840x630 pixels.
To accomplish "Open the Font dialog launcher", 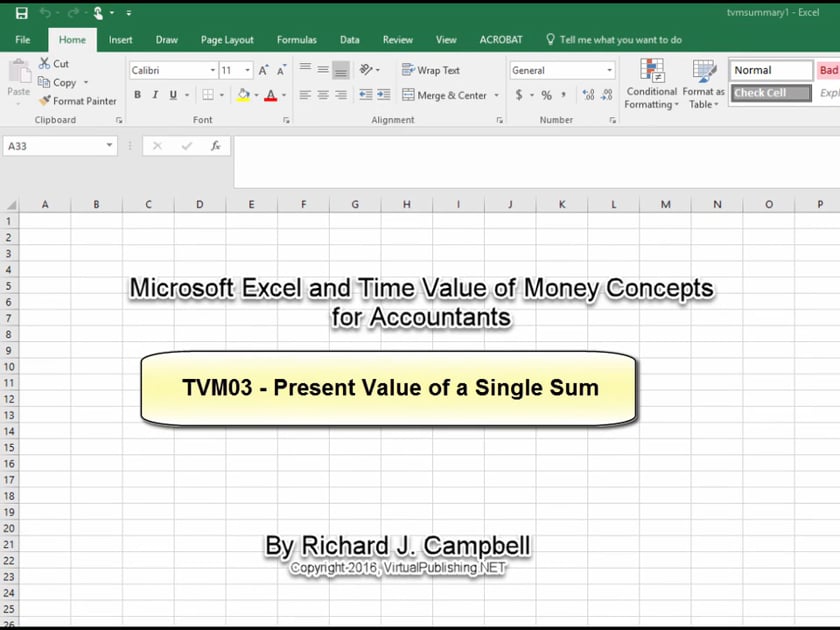I will 287,121.
